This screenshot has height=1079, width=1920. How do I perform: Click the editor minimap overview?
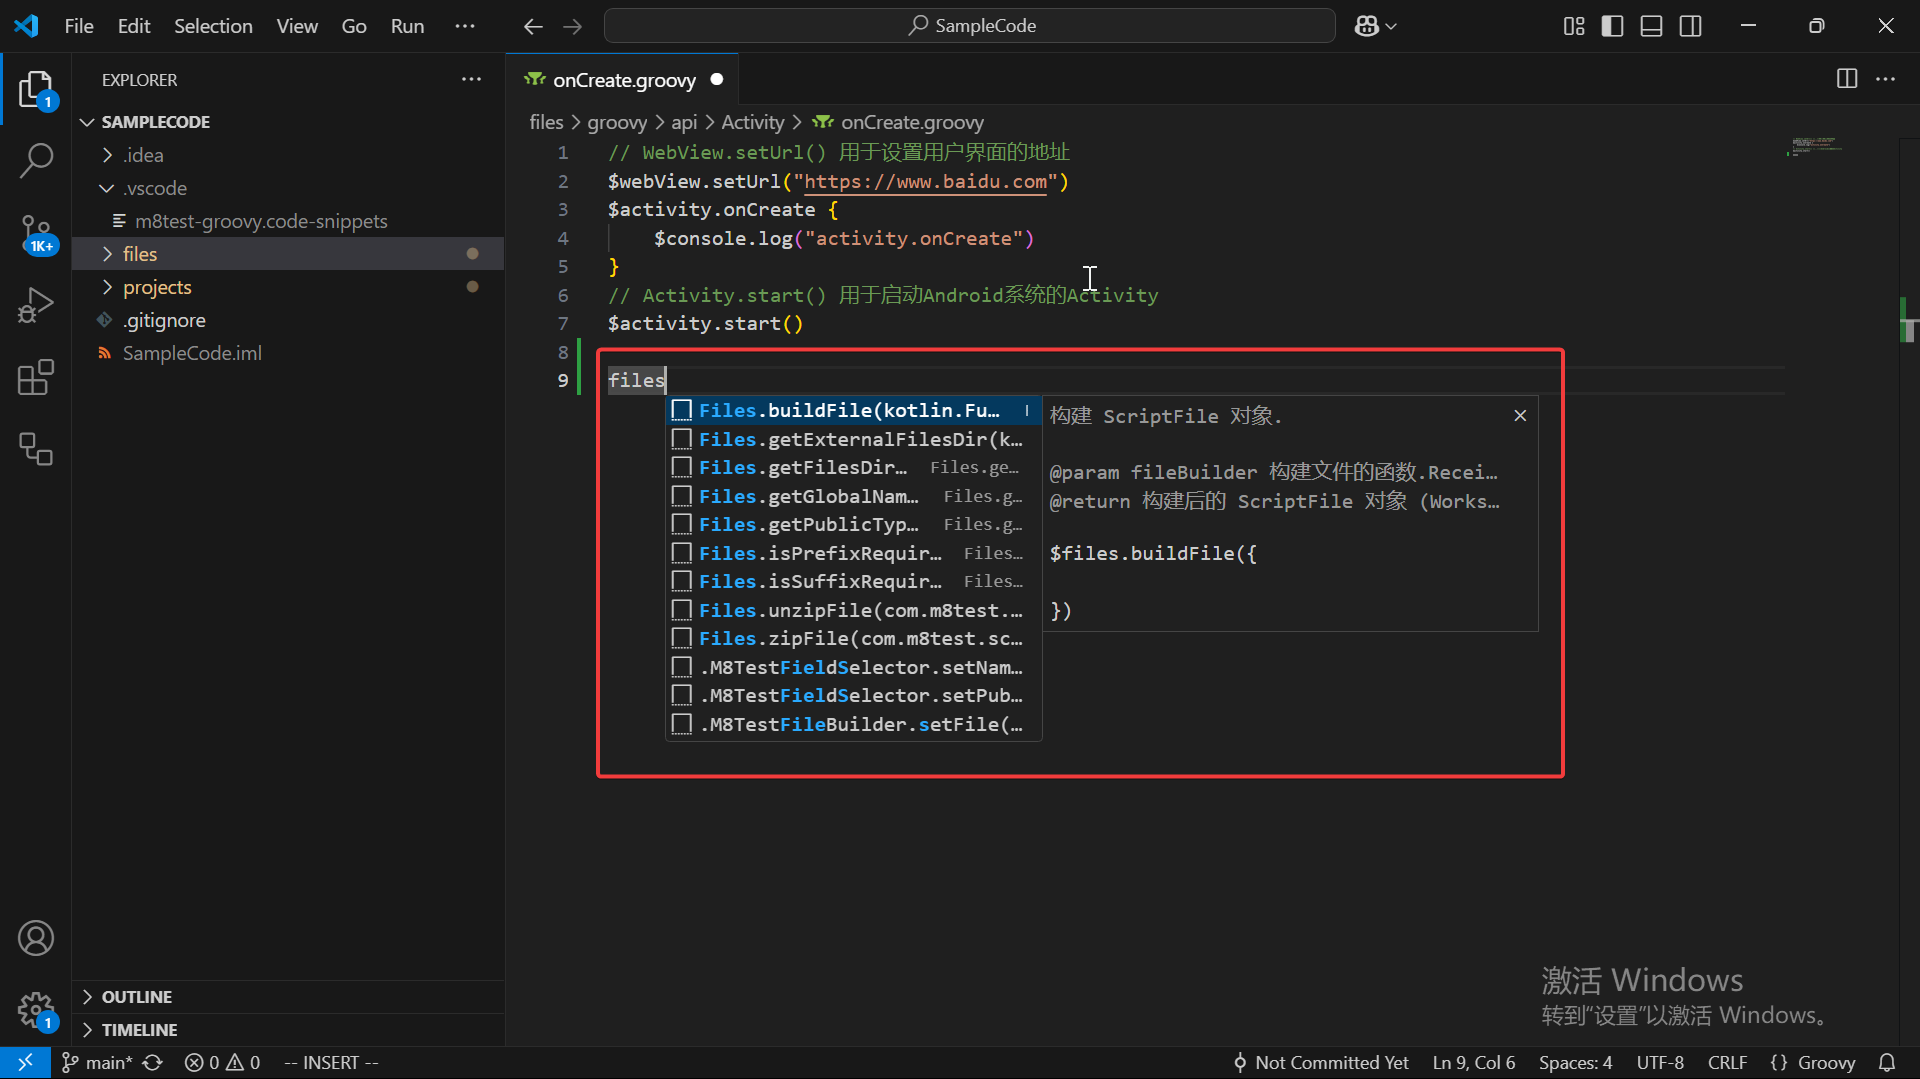pyautogui.click(x=1815, y=148)
